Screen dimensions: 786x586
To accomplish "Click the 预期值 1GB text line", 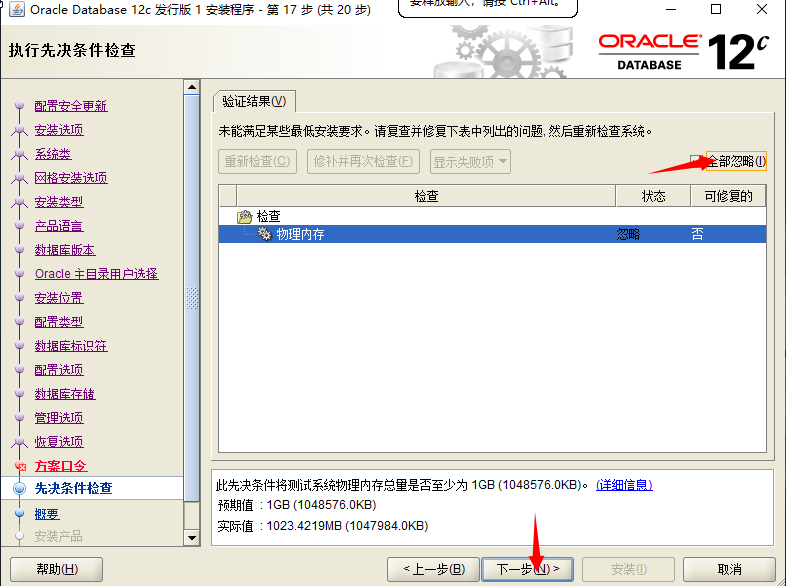I will coord(297,505).
